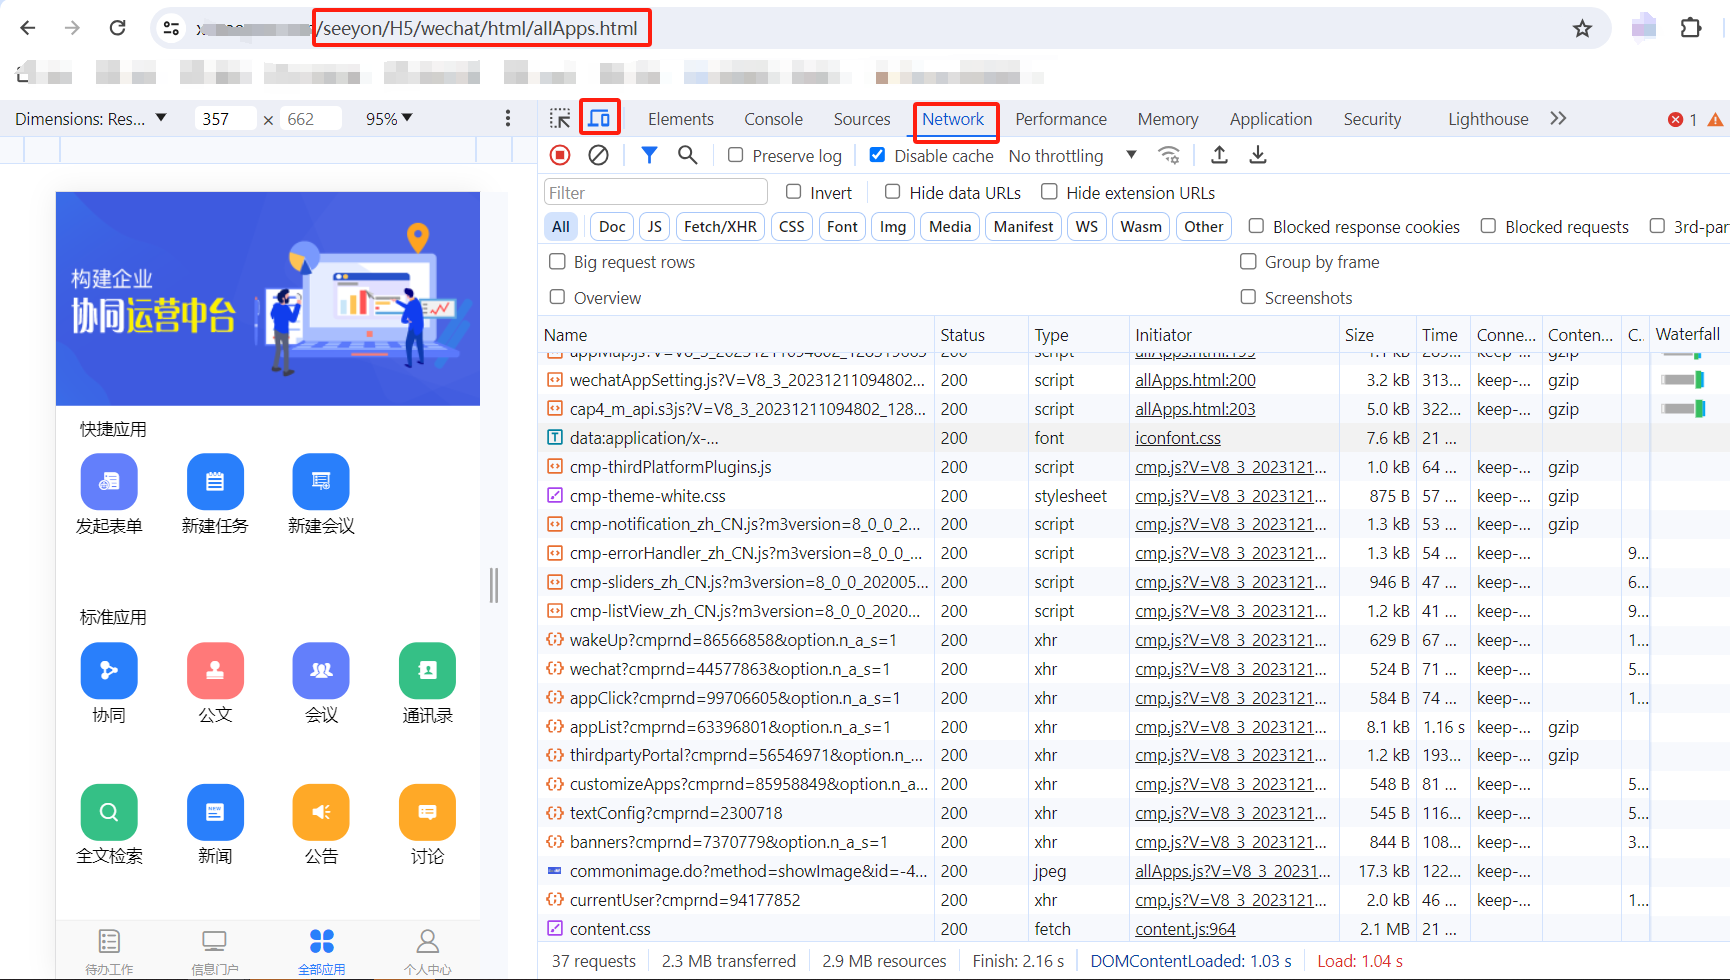Check the Hide data URLs option
The height and width of the screenshot is (980, 1730).
click(892, 192)
